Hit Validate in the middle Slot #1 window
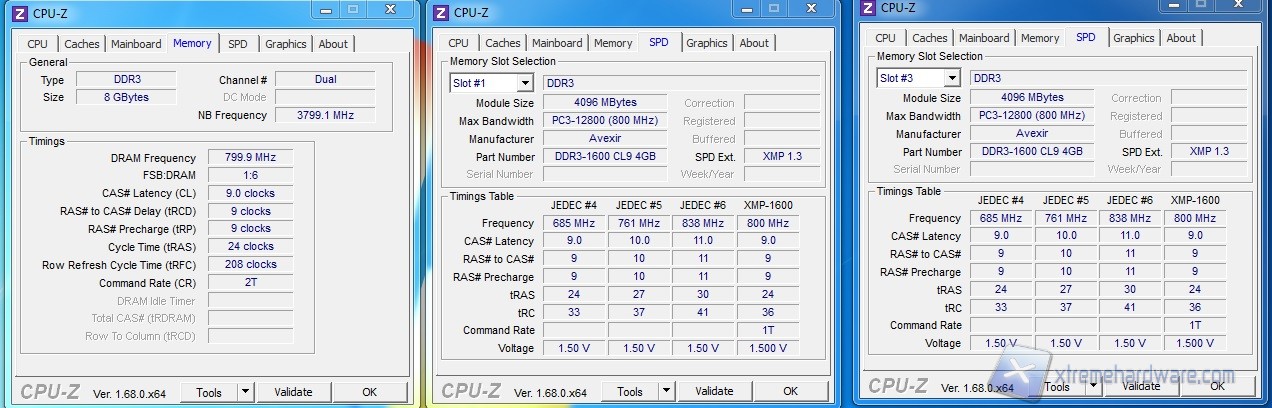Screen dimensions: 1272x408 tap(714, 391)
